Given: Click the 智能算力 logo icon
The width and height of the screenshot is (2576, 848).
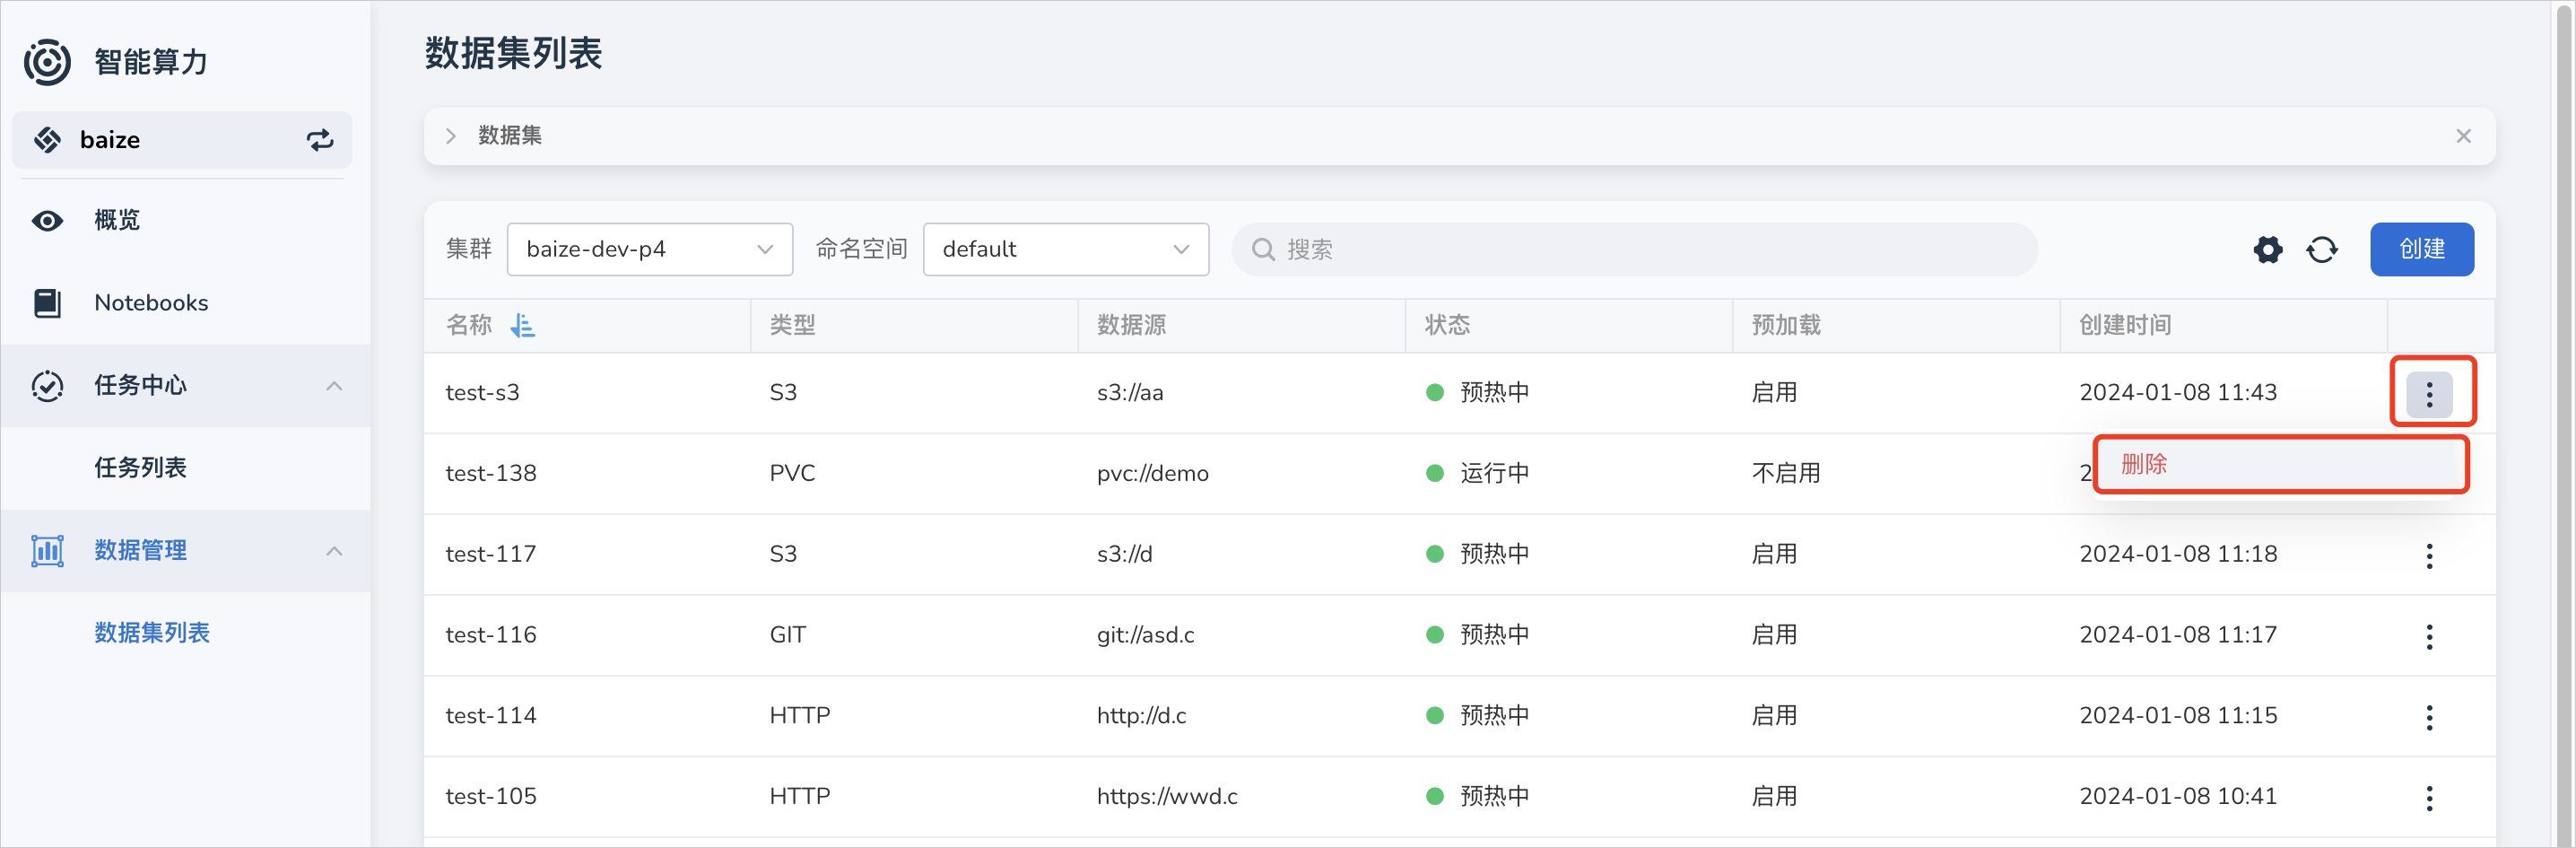Looking at the screenshot, I should pos(47,62).
